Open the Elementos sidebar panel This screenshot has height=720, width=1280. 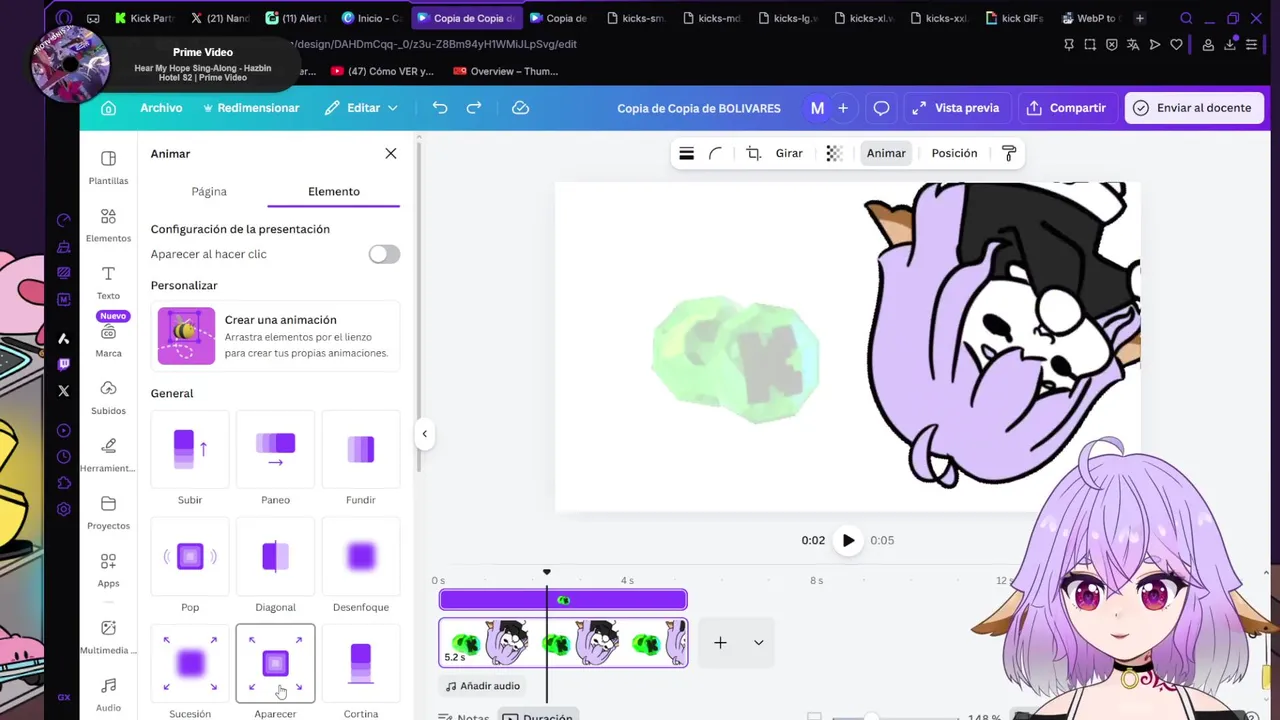point(108,225)
